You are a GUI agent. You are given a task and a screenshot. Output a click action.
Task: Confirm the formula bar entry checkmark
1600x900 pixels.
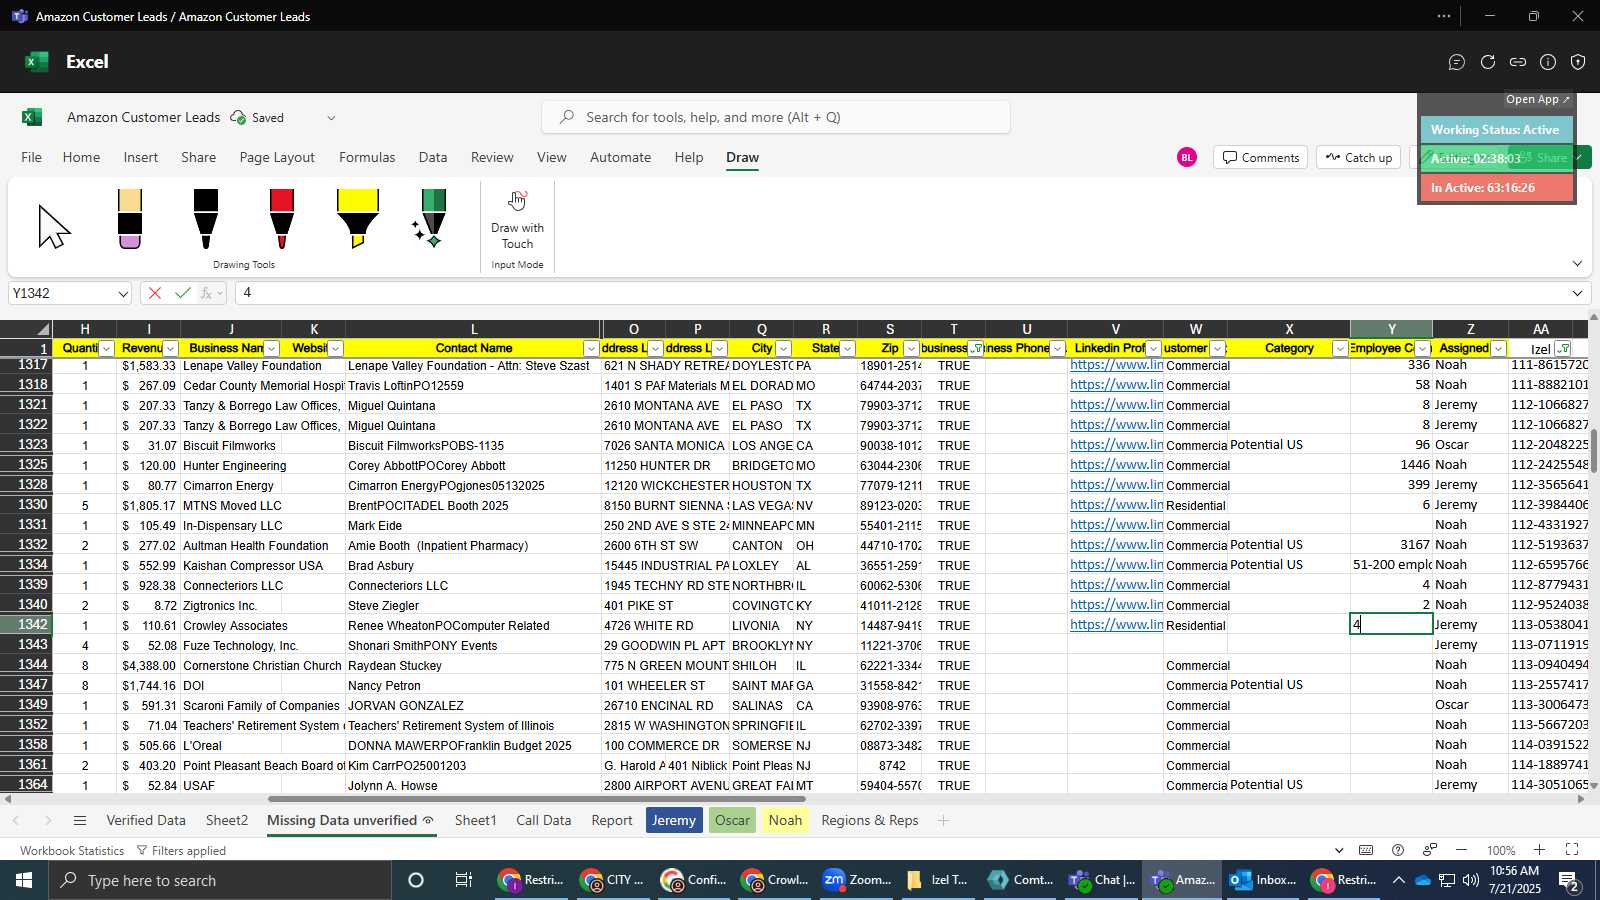pos(182,293)
